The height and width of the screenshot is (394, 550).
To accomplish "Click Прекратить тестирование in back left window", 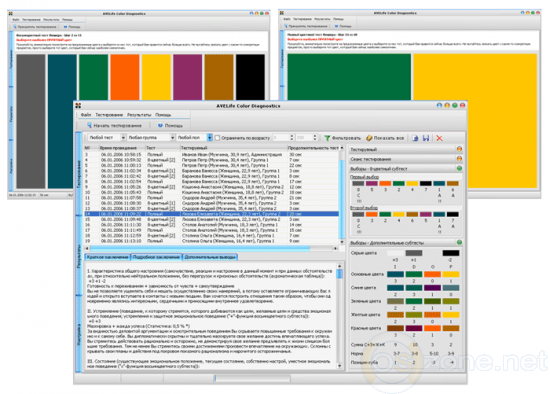I will point(35,27).
